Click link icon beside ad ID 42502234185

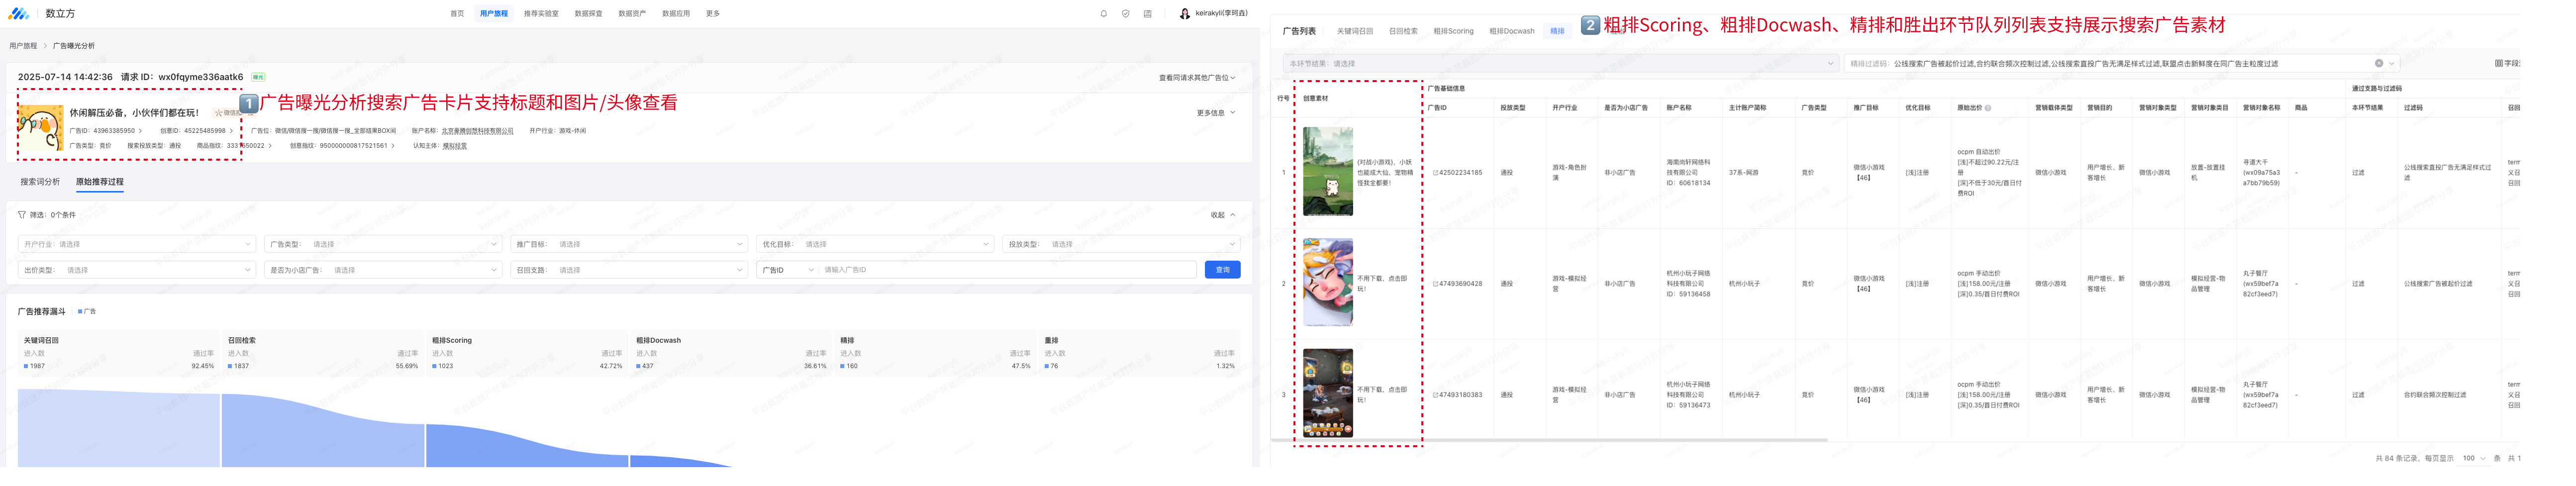coord(1435,173)
